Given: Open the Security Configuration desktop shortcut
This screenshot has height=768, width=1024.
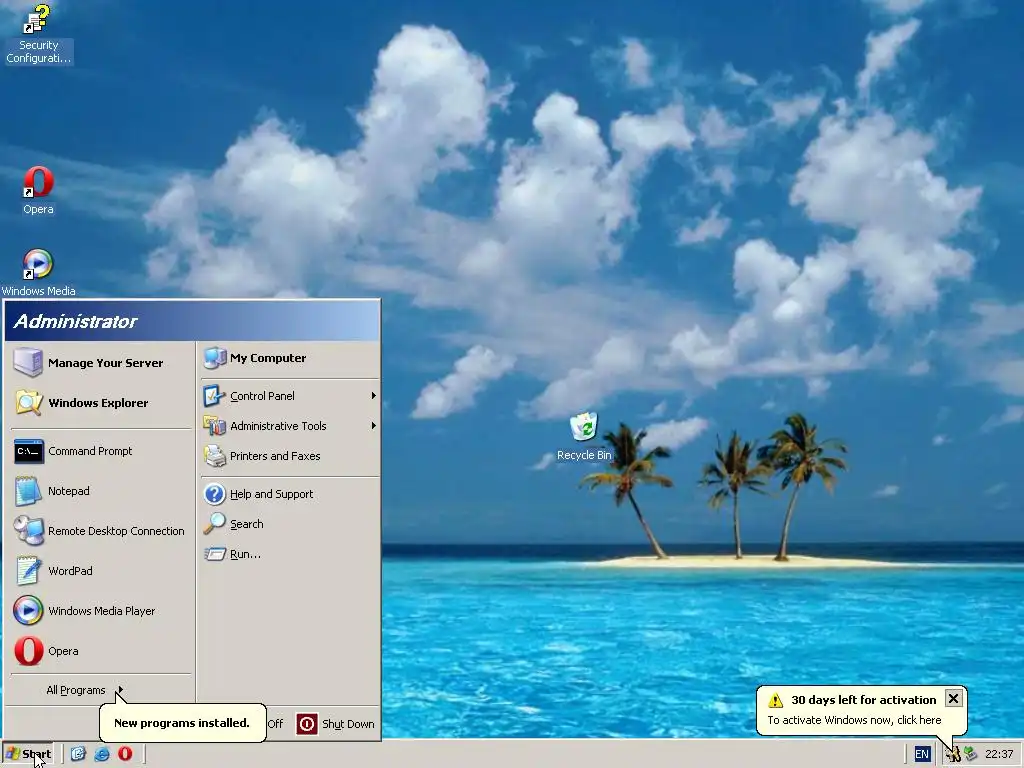Looking at the screenshot, I should (x=38, y=33).
